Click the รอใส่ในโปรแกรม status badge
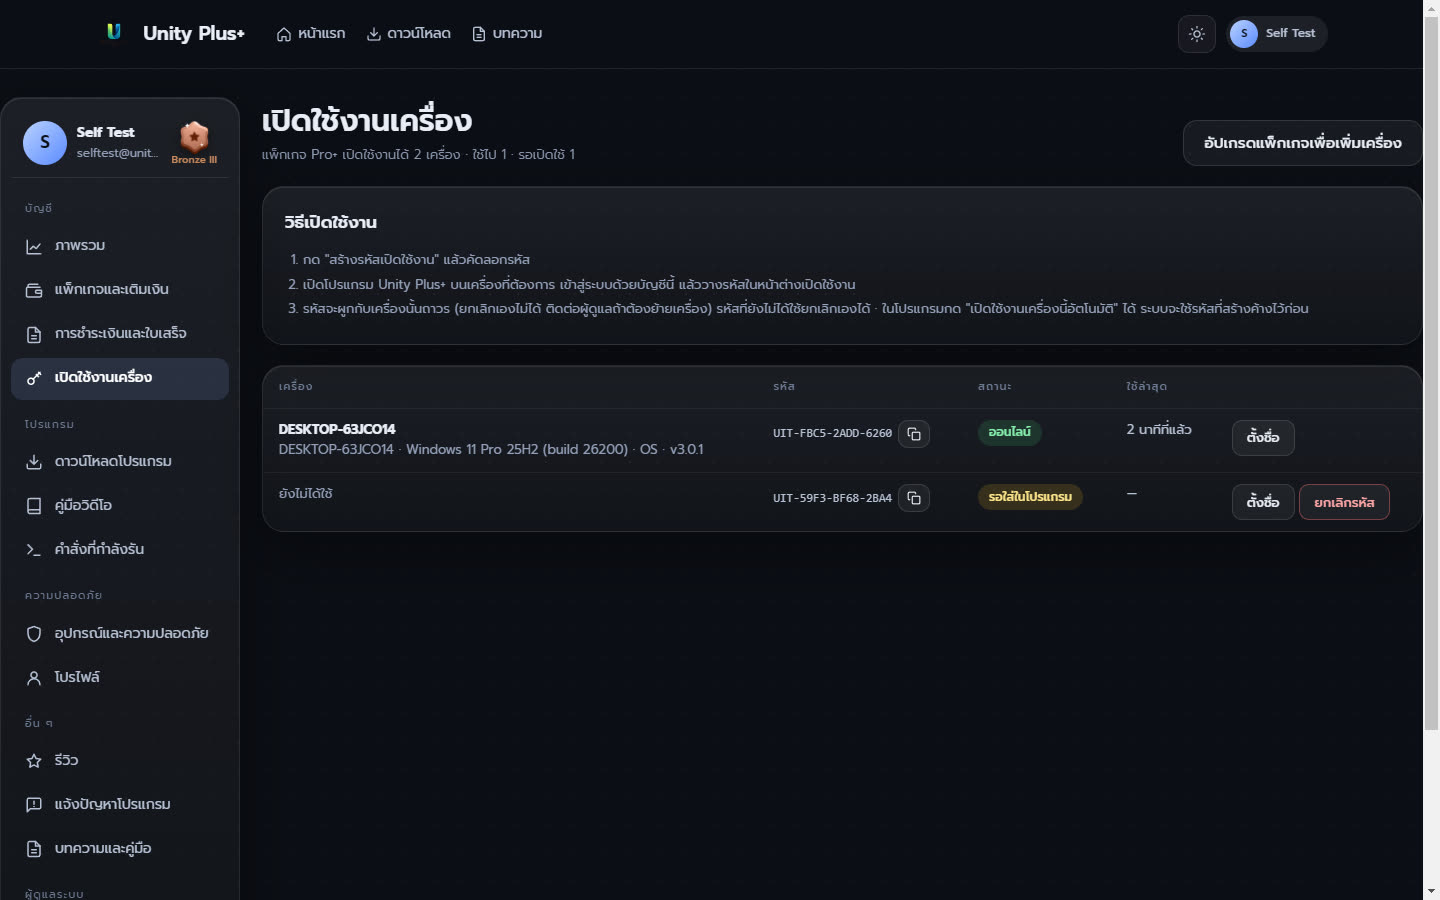This screenshot has width=1440, height=900. [1030, 497]
